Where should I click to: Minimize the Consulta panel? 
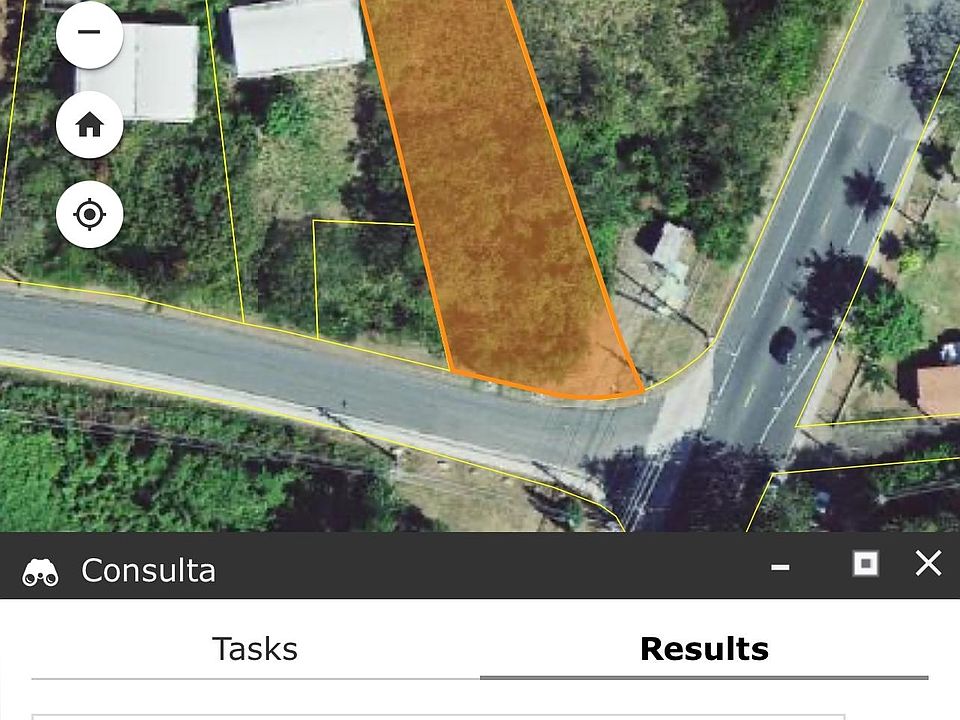pyautogui.click(x=779, y=567)
